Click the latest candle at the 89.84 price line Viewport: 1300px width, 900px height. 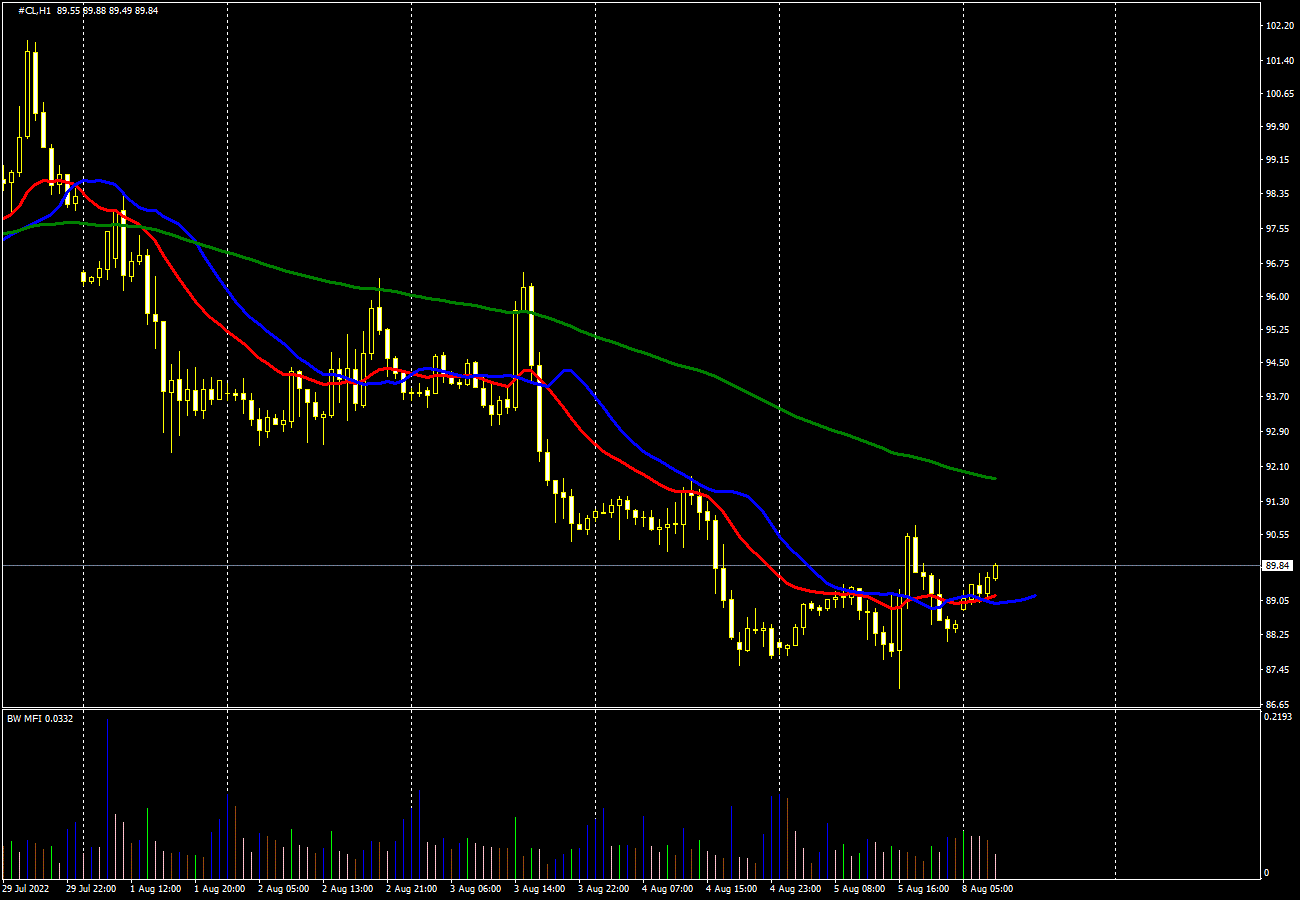pyautogui.click(x=995, y=572)
